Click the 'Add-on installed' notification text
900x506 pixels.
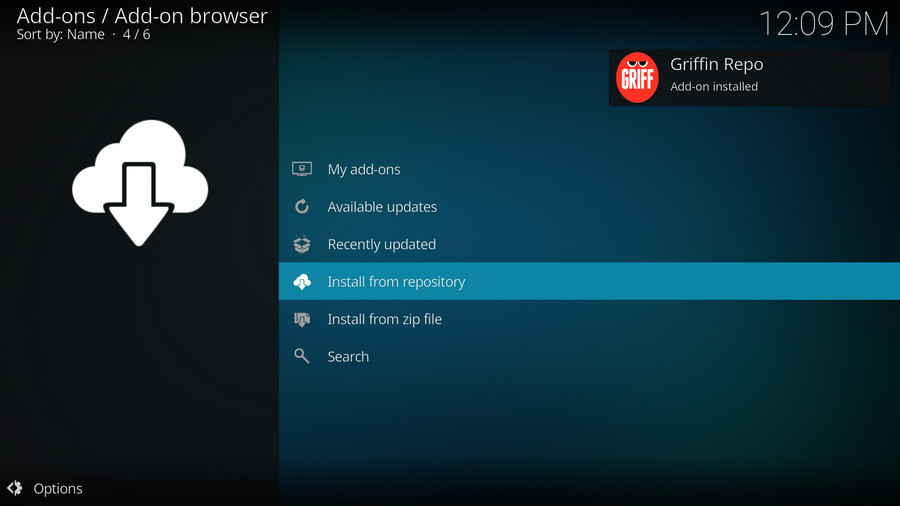(714, 87)
